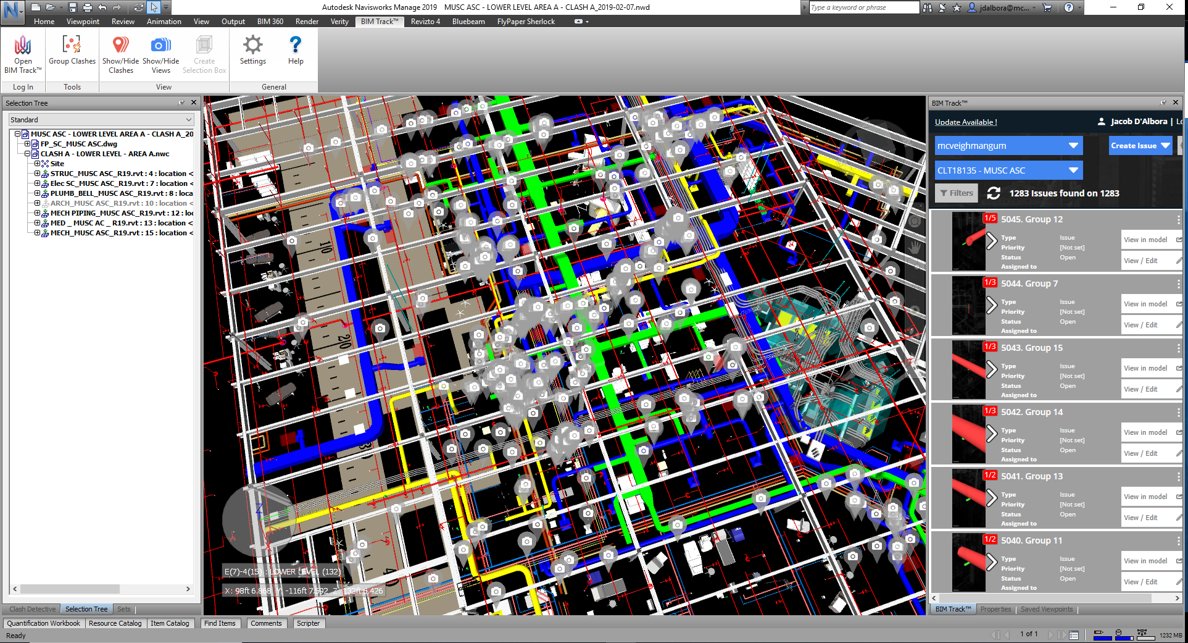Click the keyword search input field

(863, 7)
